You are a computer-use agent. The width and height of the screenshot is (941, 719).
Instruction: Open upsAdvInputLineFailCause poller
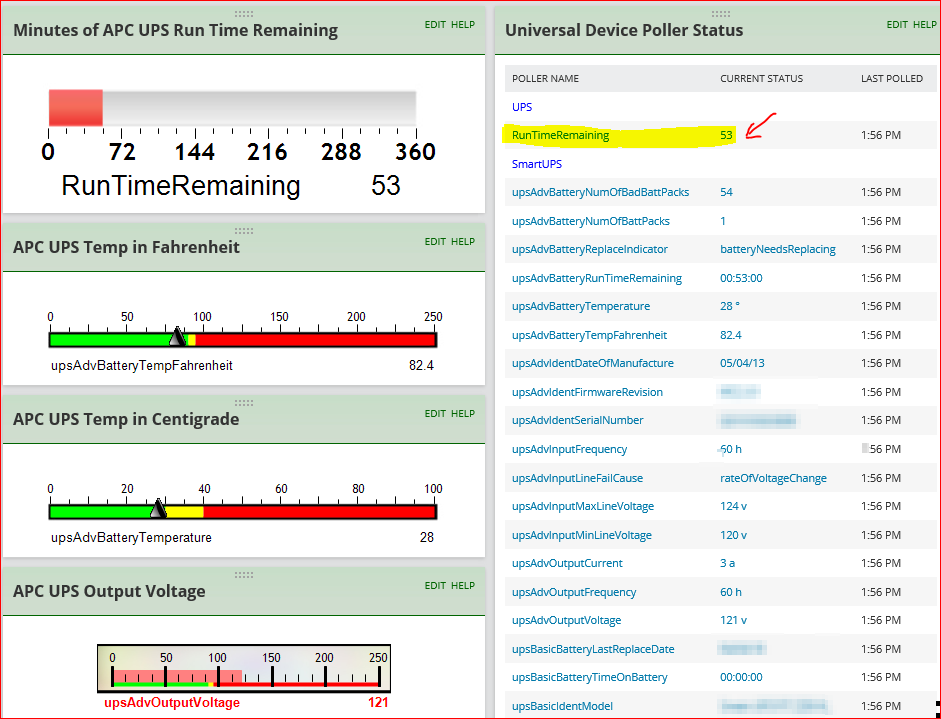click(x=577, y=478)
